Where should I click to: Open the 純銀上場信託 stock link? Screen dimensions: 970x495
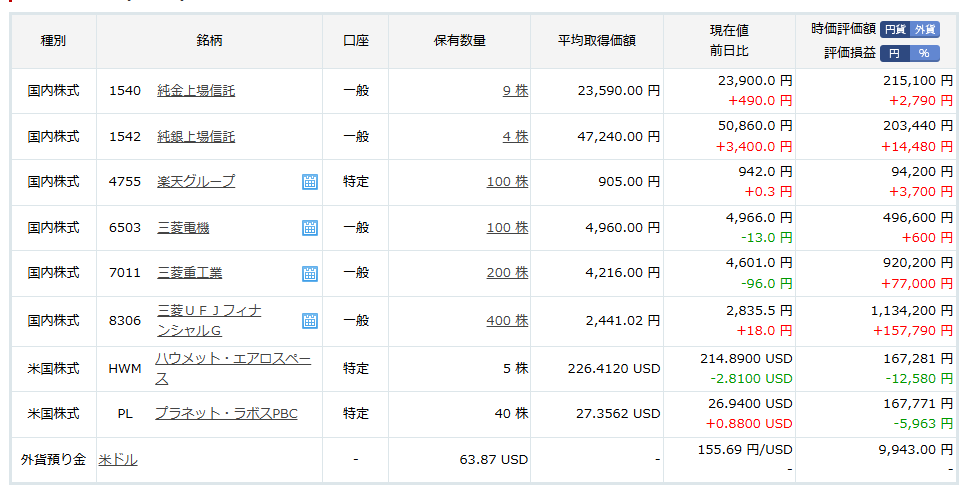click(196, 137)
